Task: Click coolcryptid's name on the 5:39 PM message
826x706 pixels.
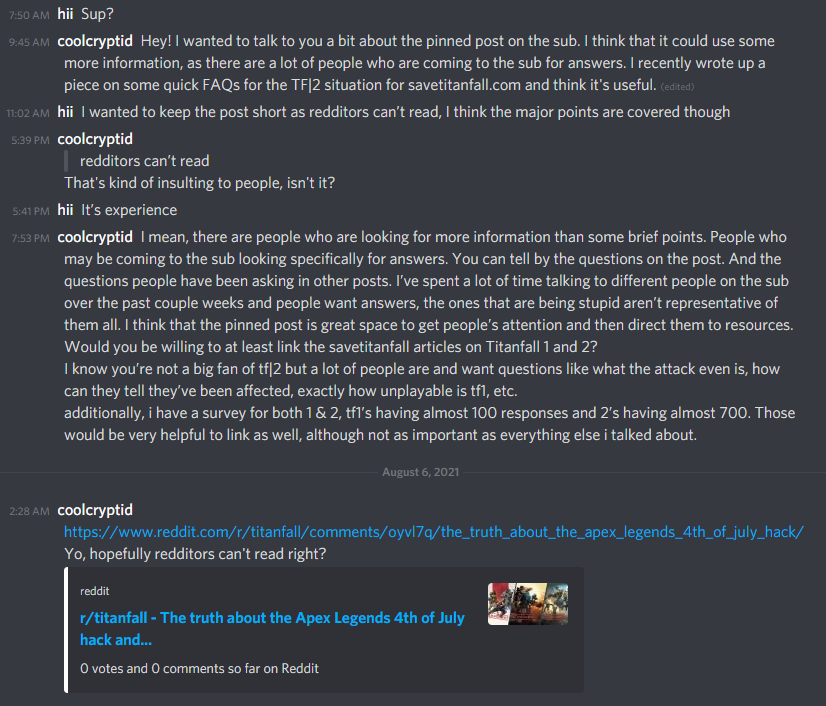Action: pyautogui.click(x=95, y=139)
